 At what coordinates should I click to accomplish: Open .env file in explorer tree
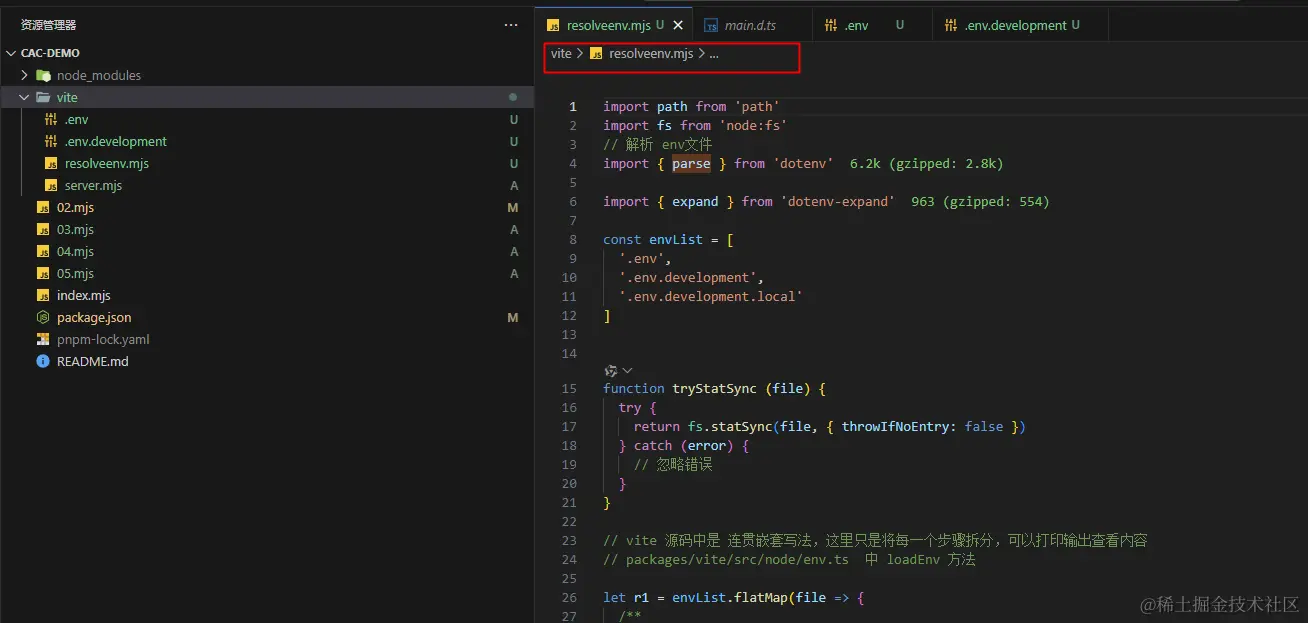pos(76,119)
